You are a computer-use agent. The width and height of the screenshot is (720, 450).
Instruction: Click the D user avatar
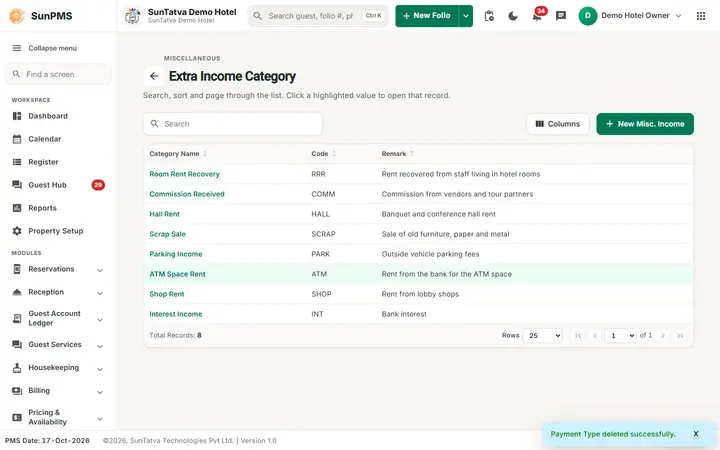pyautogui.click(x=588, y=16)
